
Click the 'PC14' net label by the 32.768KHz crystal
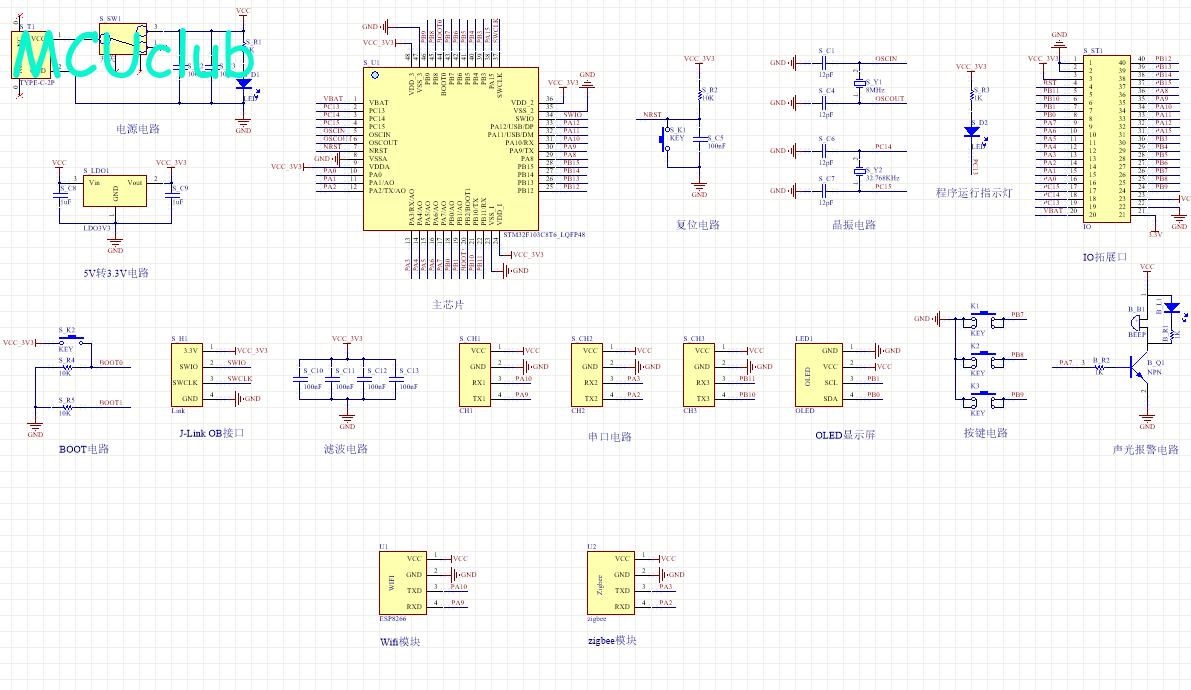coord(883,147)
